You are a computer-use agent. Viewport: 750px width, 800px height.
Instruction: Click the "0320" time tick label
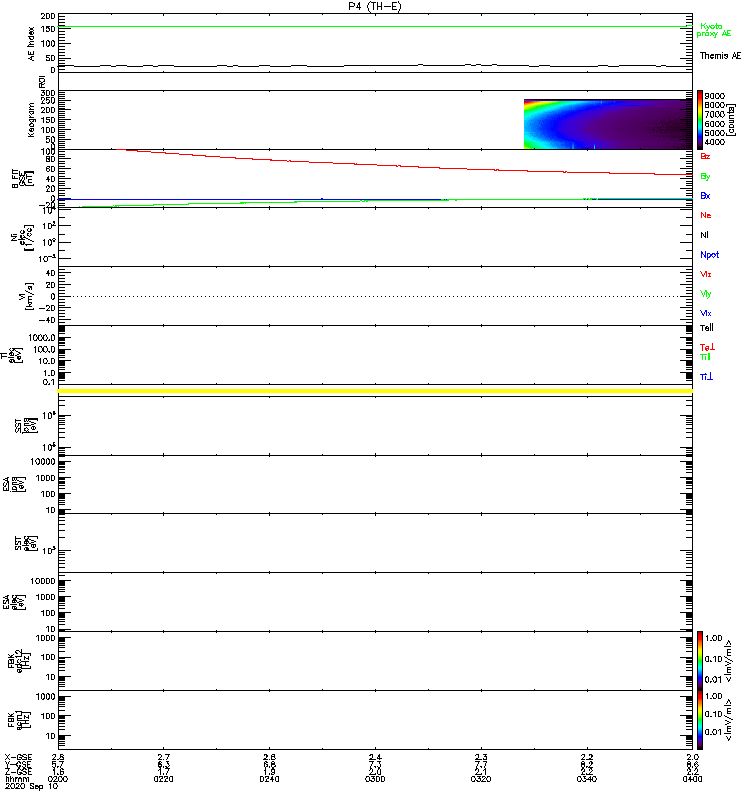(x=481, y=779)
